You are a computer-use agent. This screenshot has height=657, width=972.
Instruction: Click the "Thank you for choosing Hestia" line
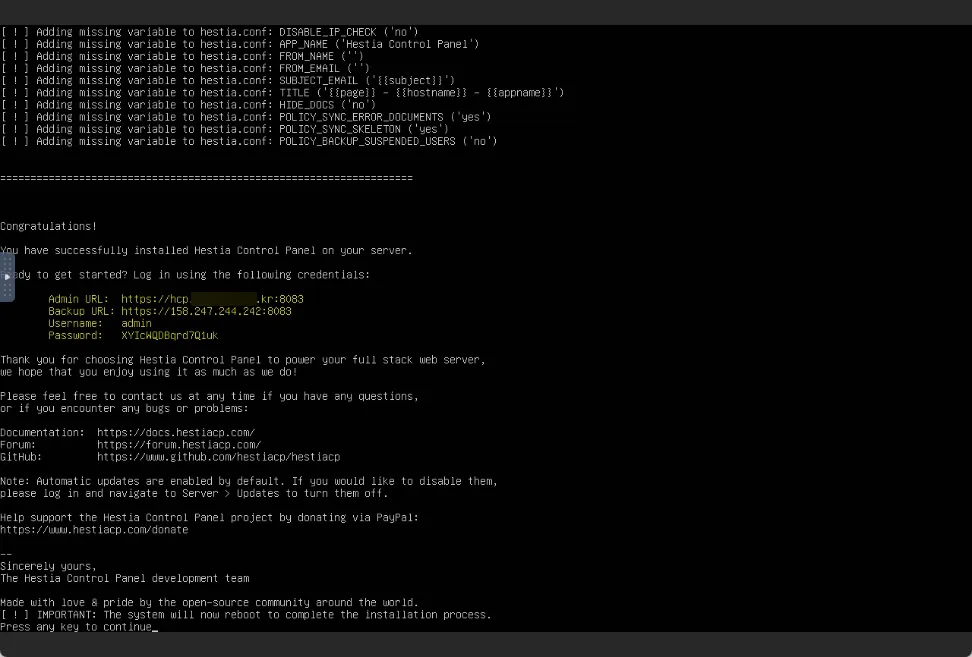point(242,359)
